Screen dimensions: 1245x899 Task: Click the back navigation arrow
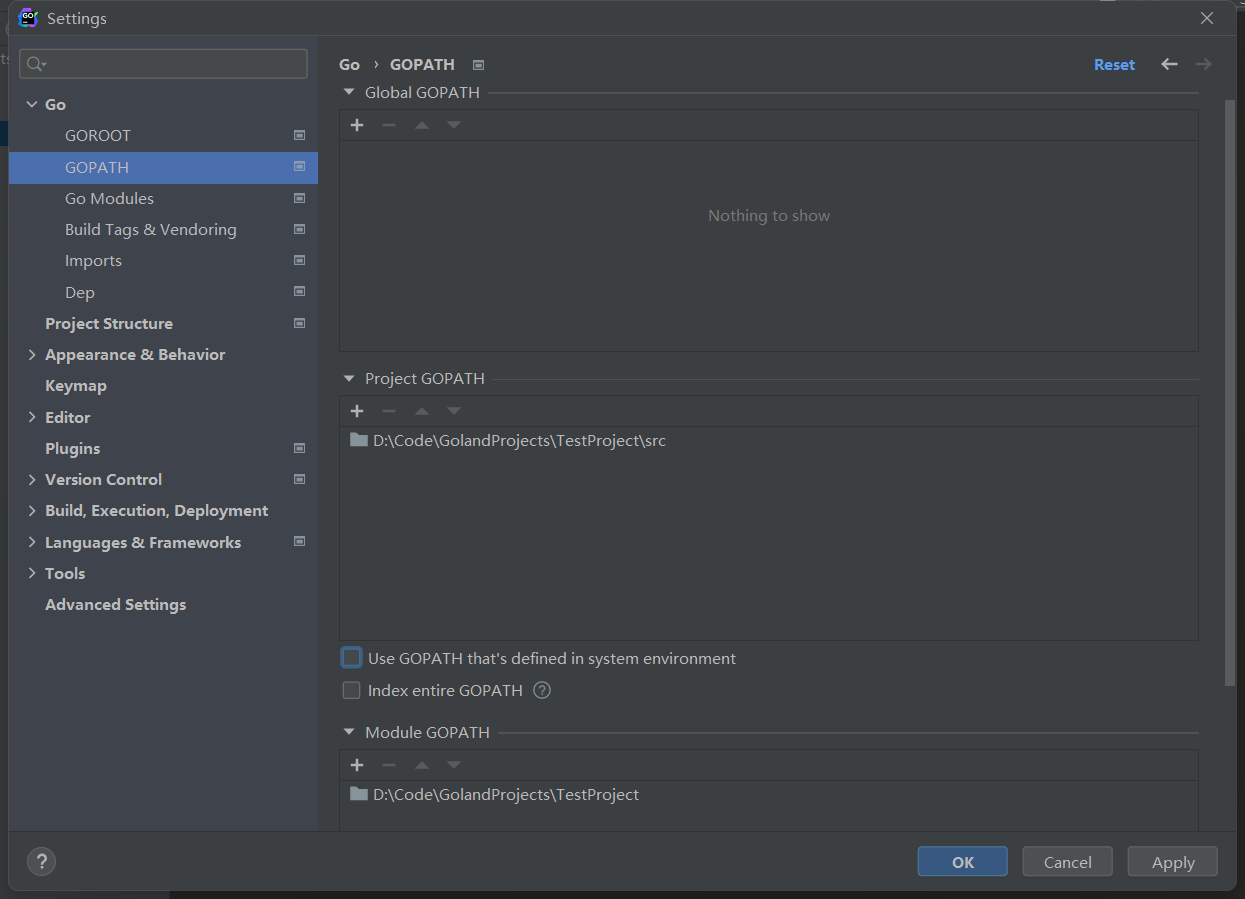pos(1169,64)
